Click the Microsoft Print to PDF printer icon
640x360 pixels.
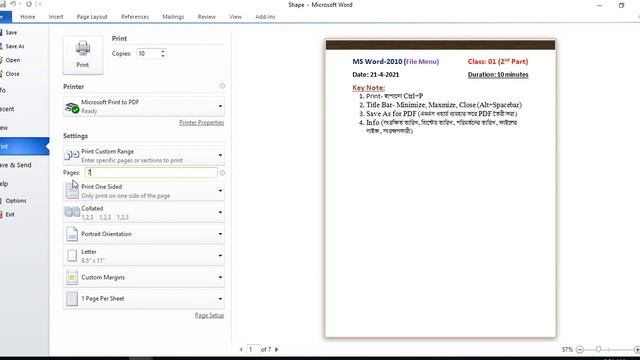pos(72,107)
